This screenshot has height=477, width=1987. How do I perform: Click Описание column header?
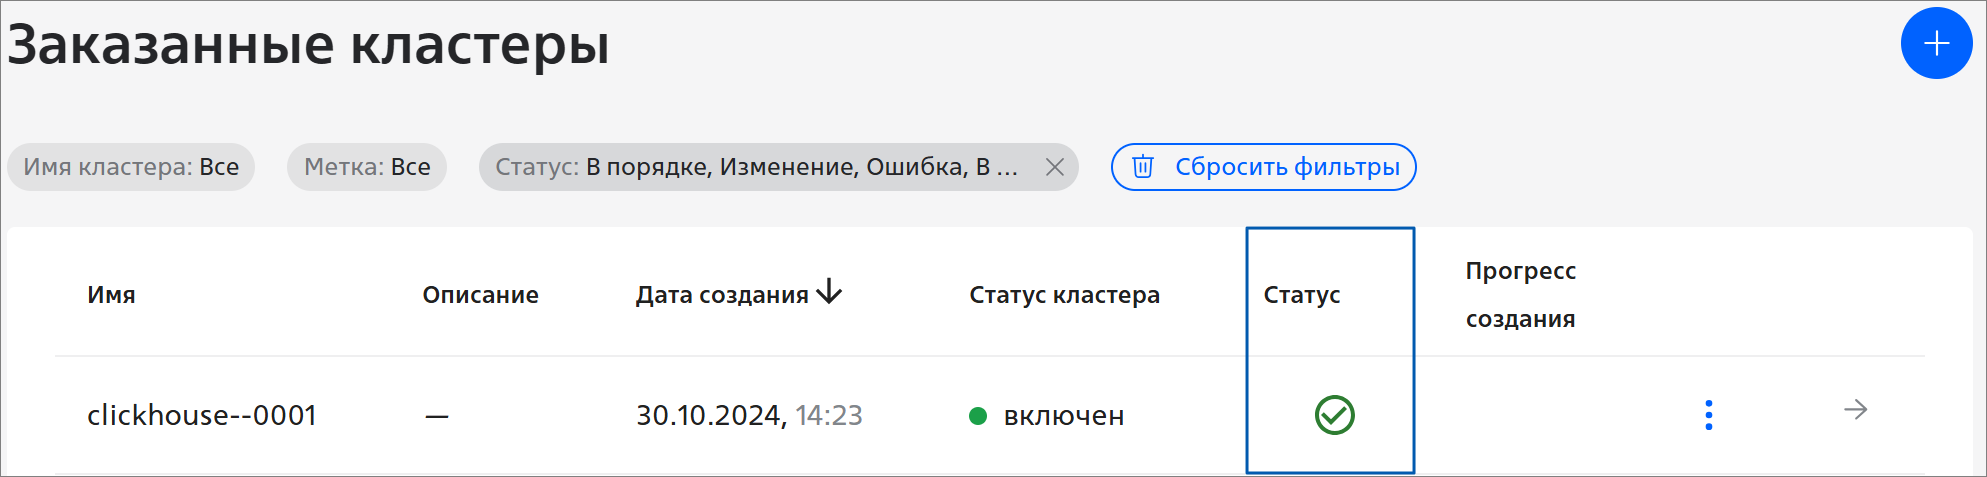(x=480, y=295)
